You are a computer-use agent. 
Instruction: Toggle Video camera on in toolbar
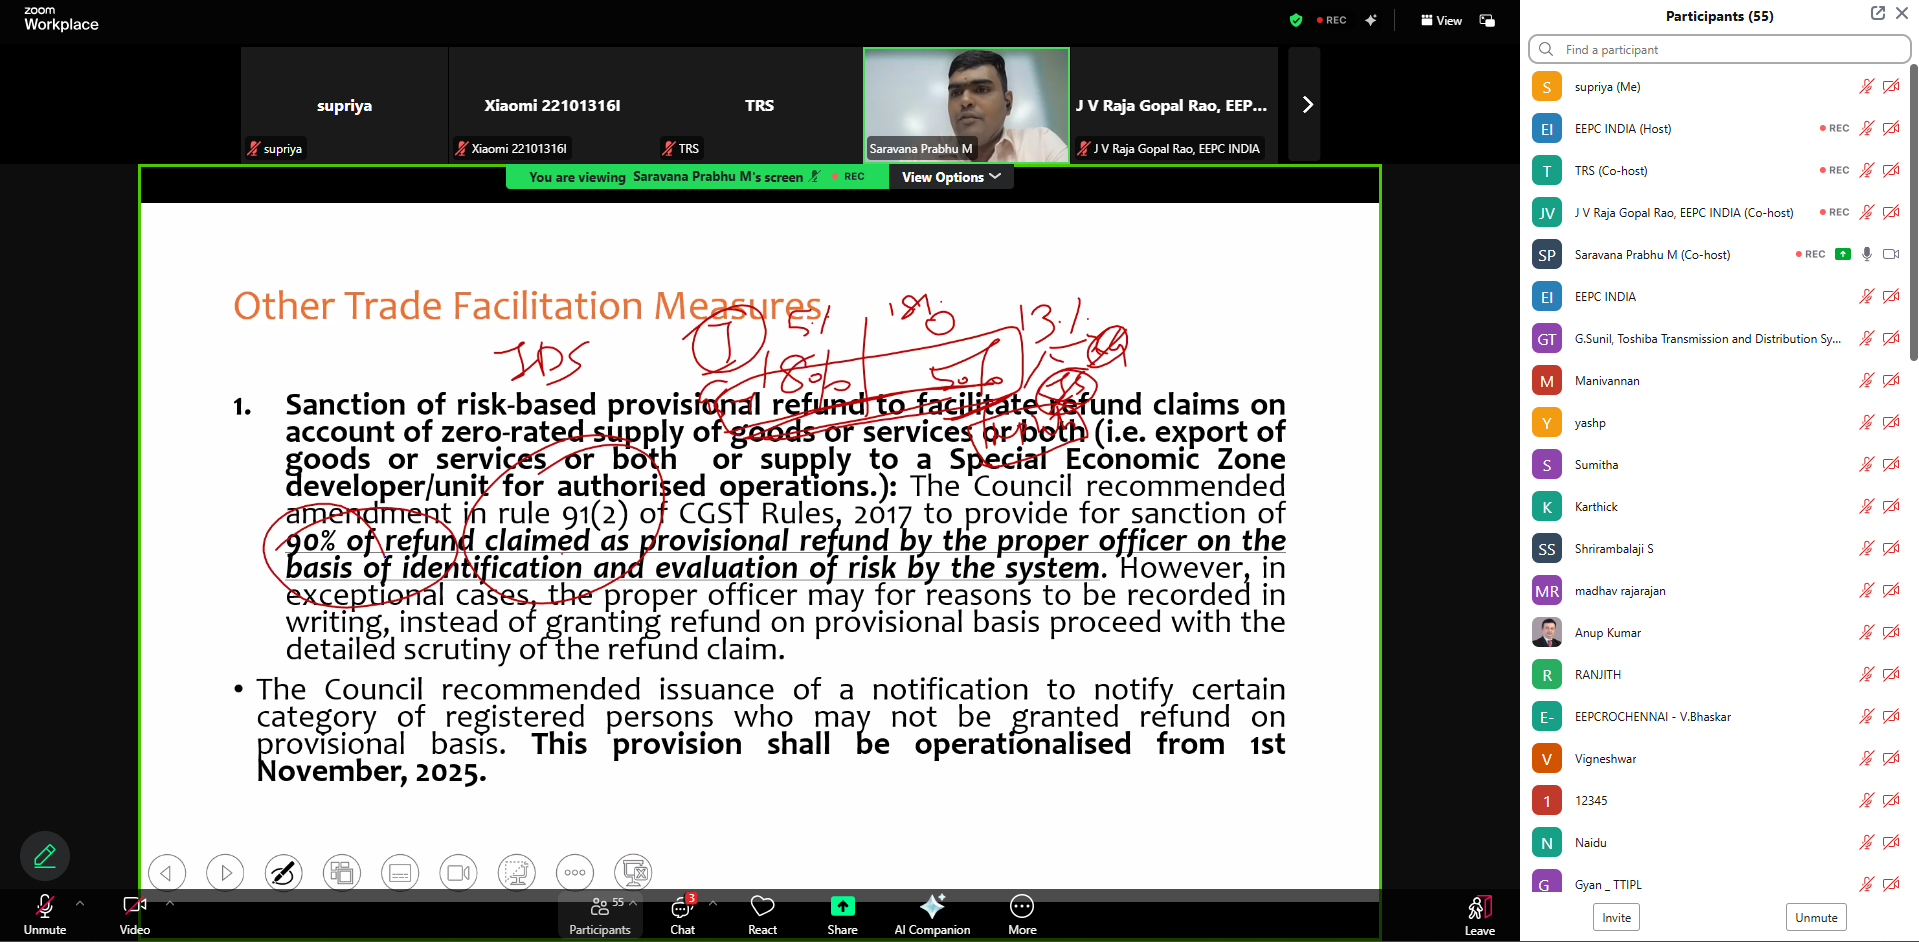134,914
